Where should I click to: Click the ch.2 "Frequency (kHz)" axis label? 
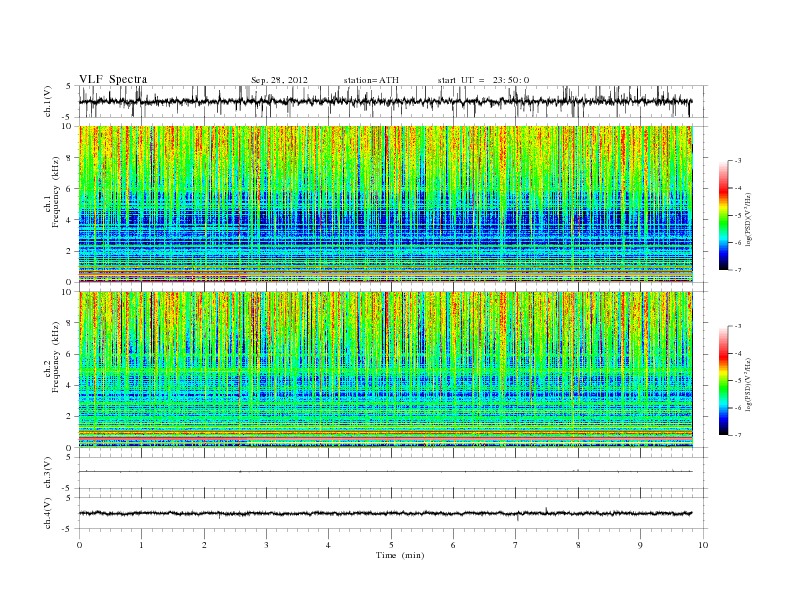tap(55, 356)
